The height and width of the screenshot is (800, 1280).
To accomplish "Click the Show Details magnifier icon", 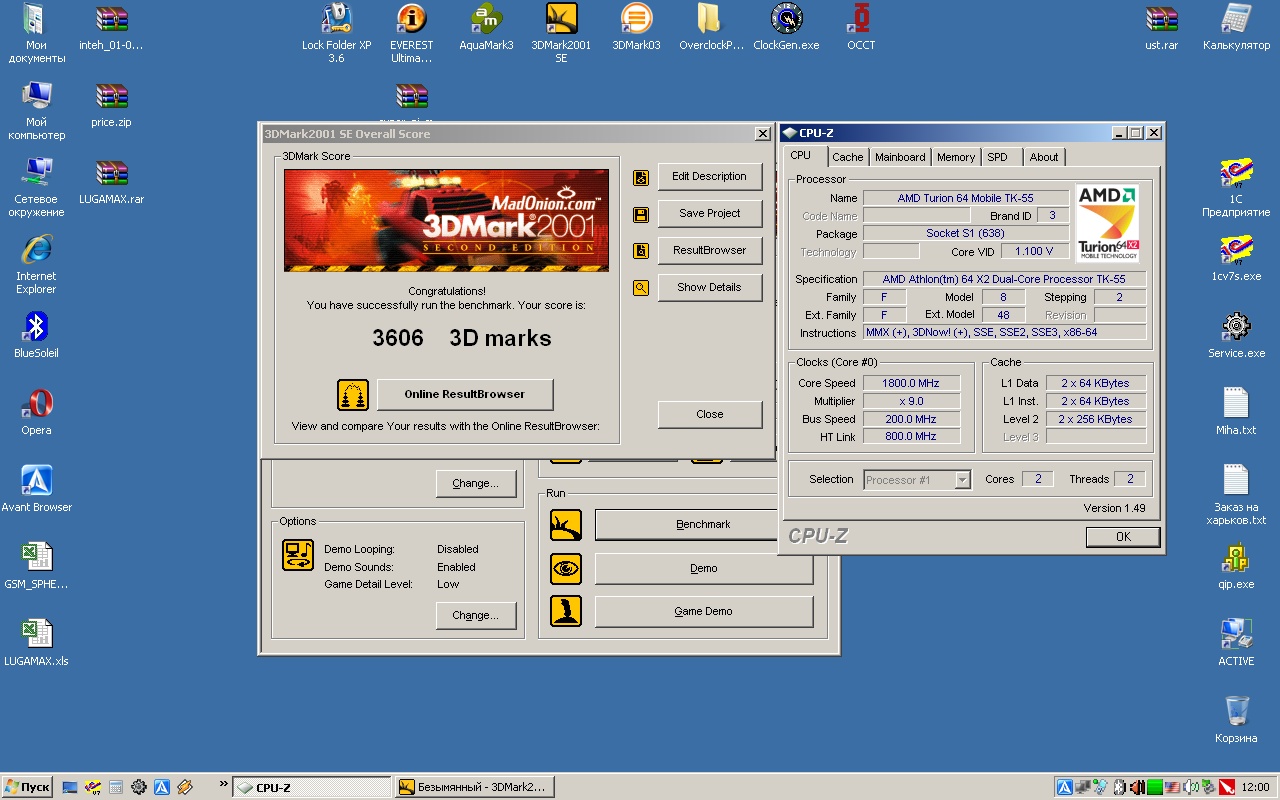I will point(641,288).
